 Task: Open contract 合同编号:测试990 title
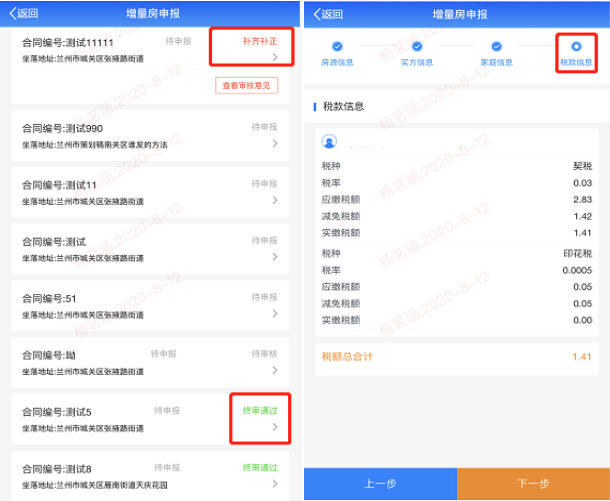pos(62,129)
